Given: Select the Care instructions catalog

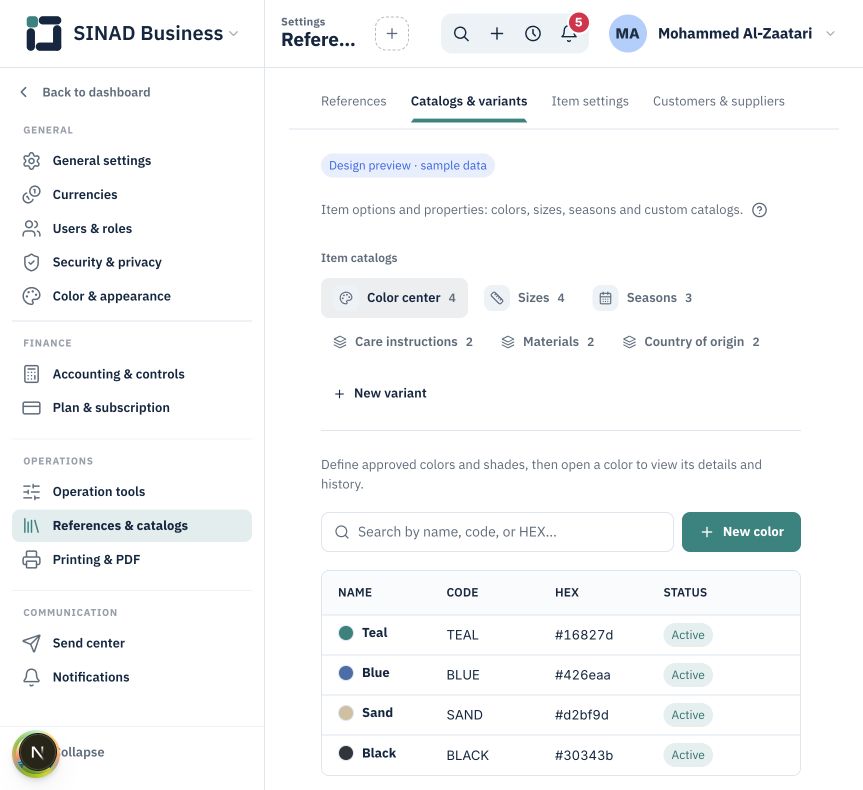Looking at the screenshot, I should point(403,342).
